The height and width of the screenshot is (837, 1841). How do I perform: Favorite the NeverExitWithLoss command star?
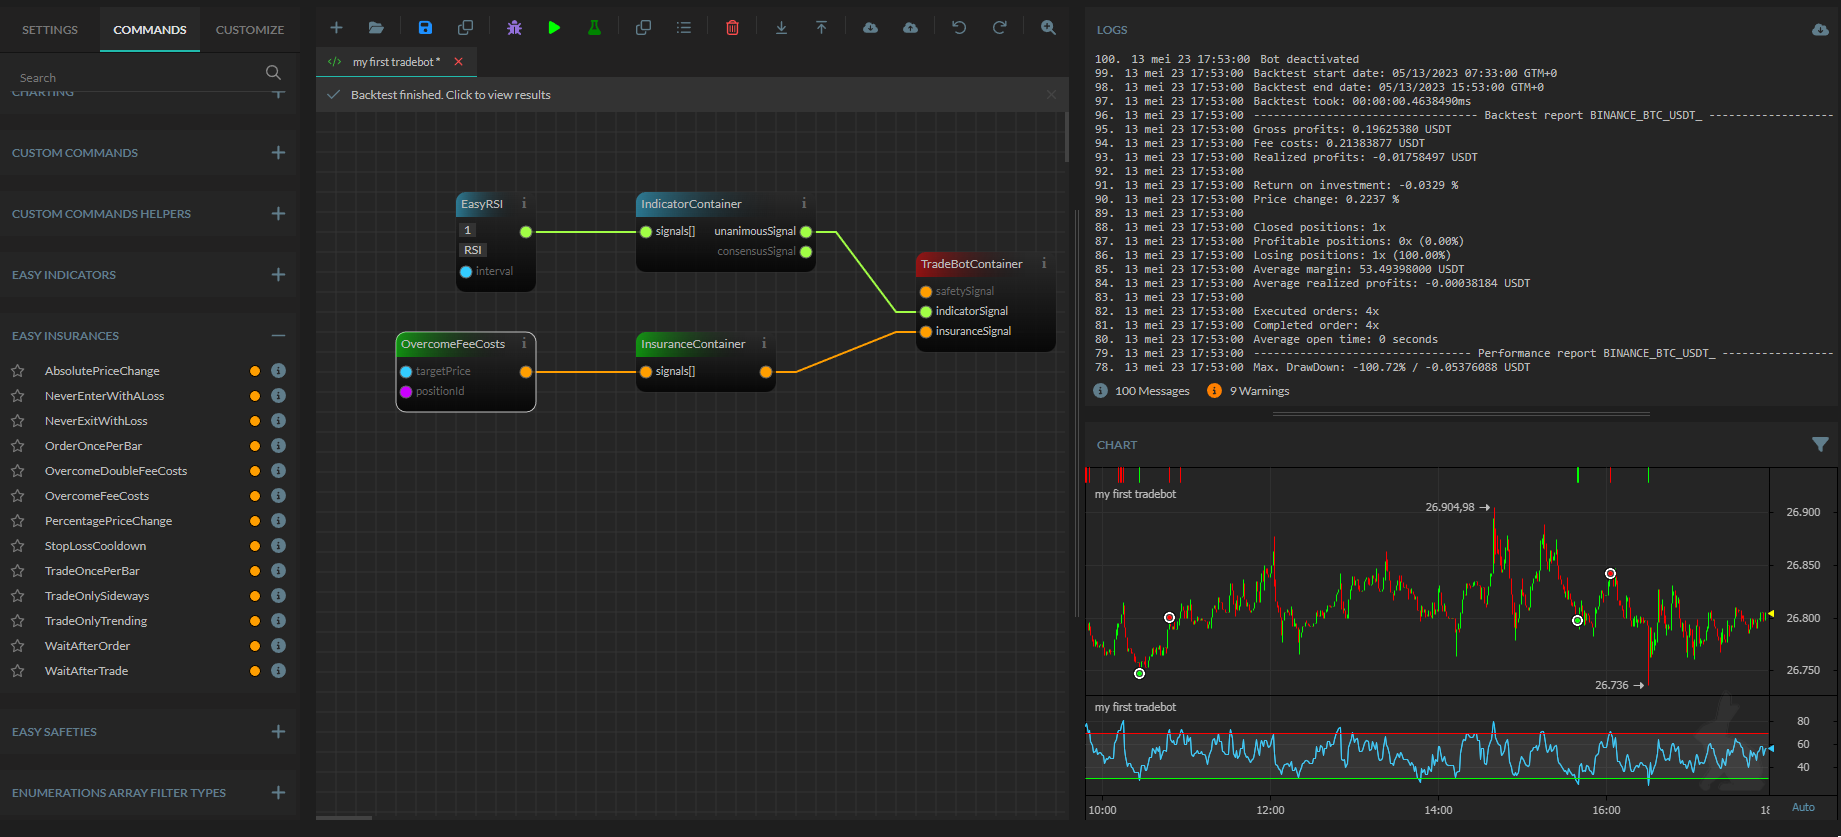click(18, 421)
